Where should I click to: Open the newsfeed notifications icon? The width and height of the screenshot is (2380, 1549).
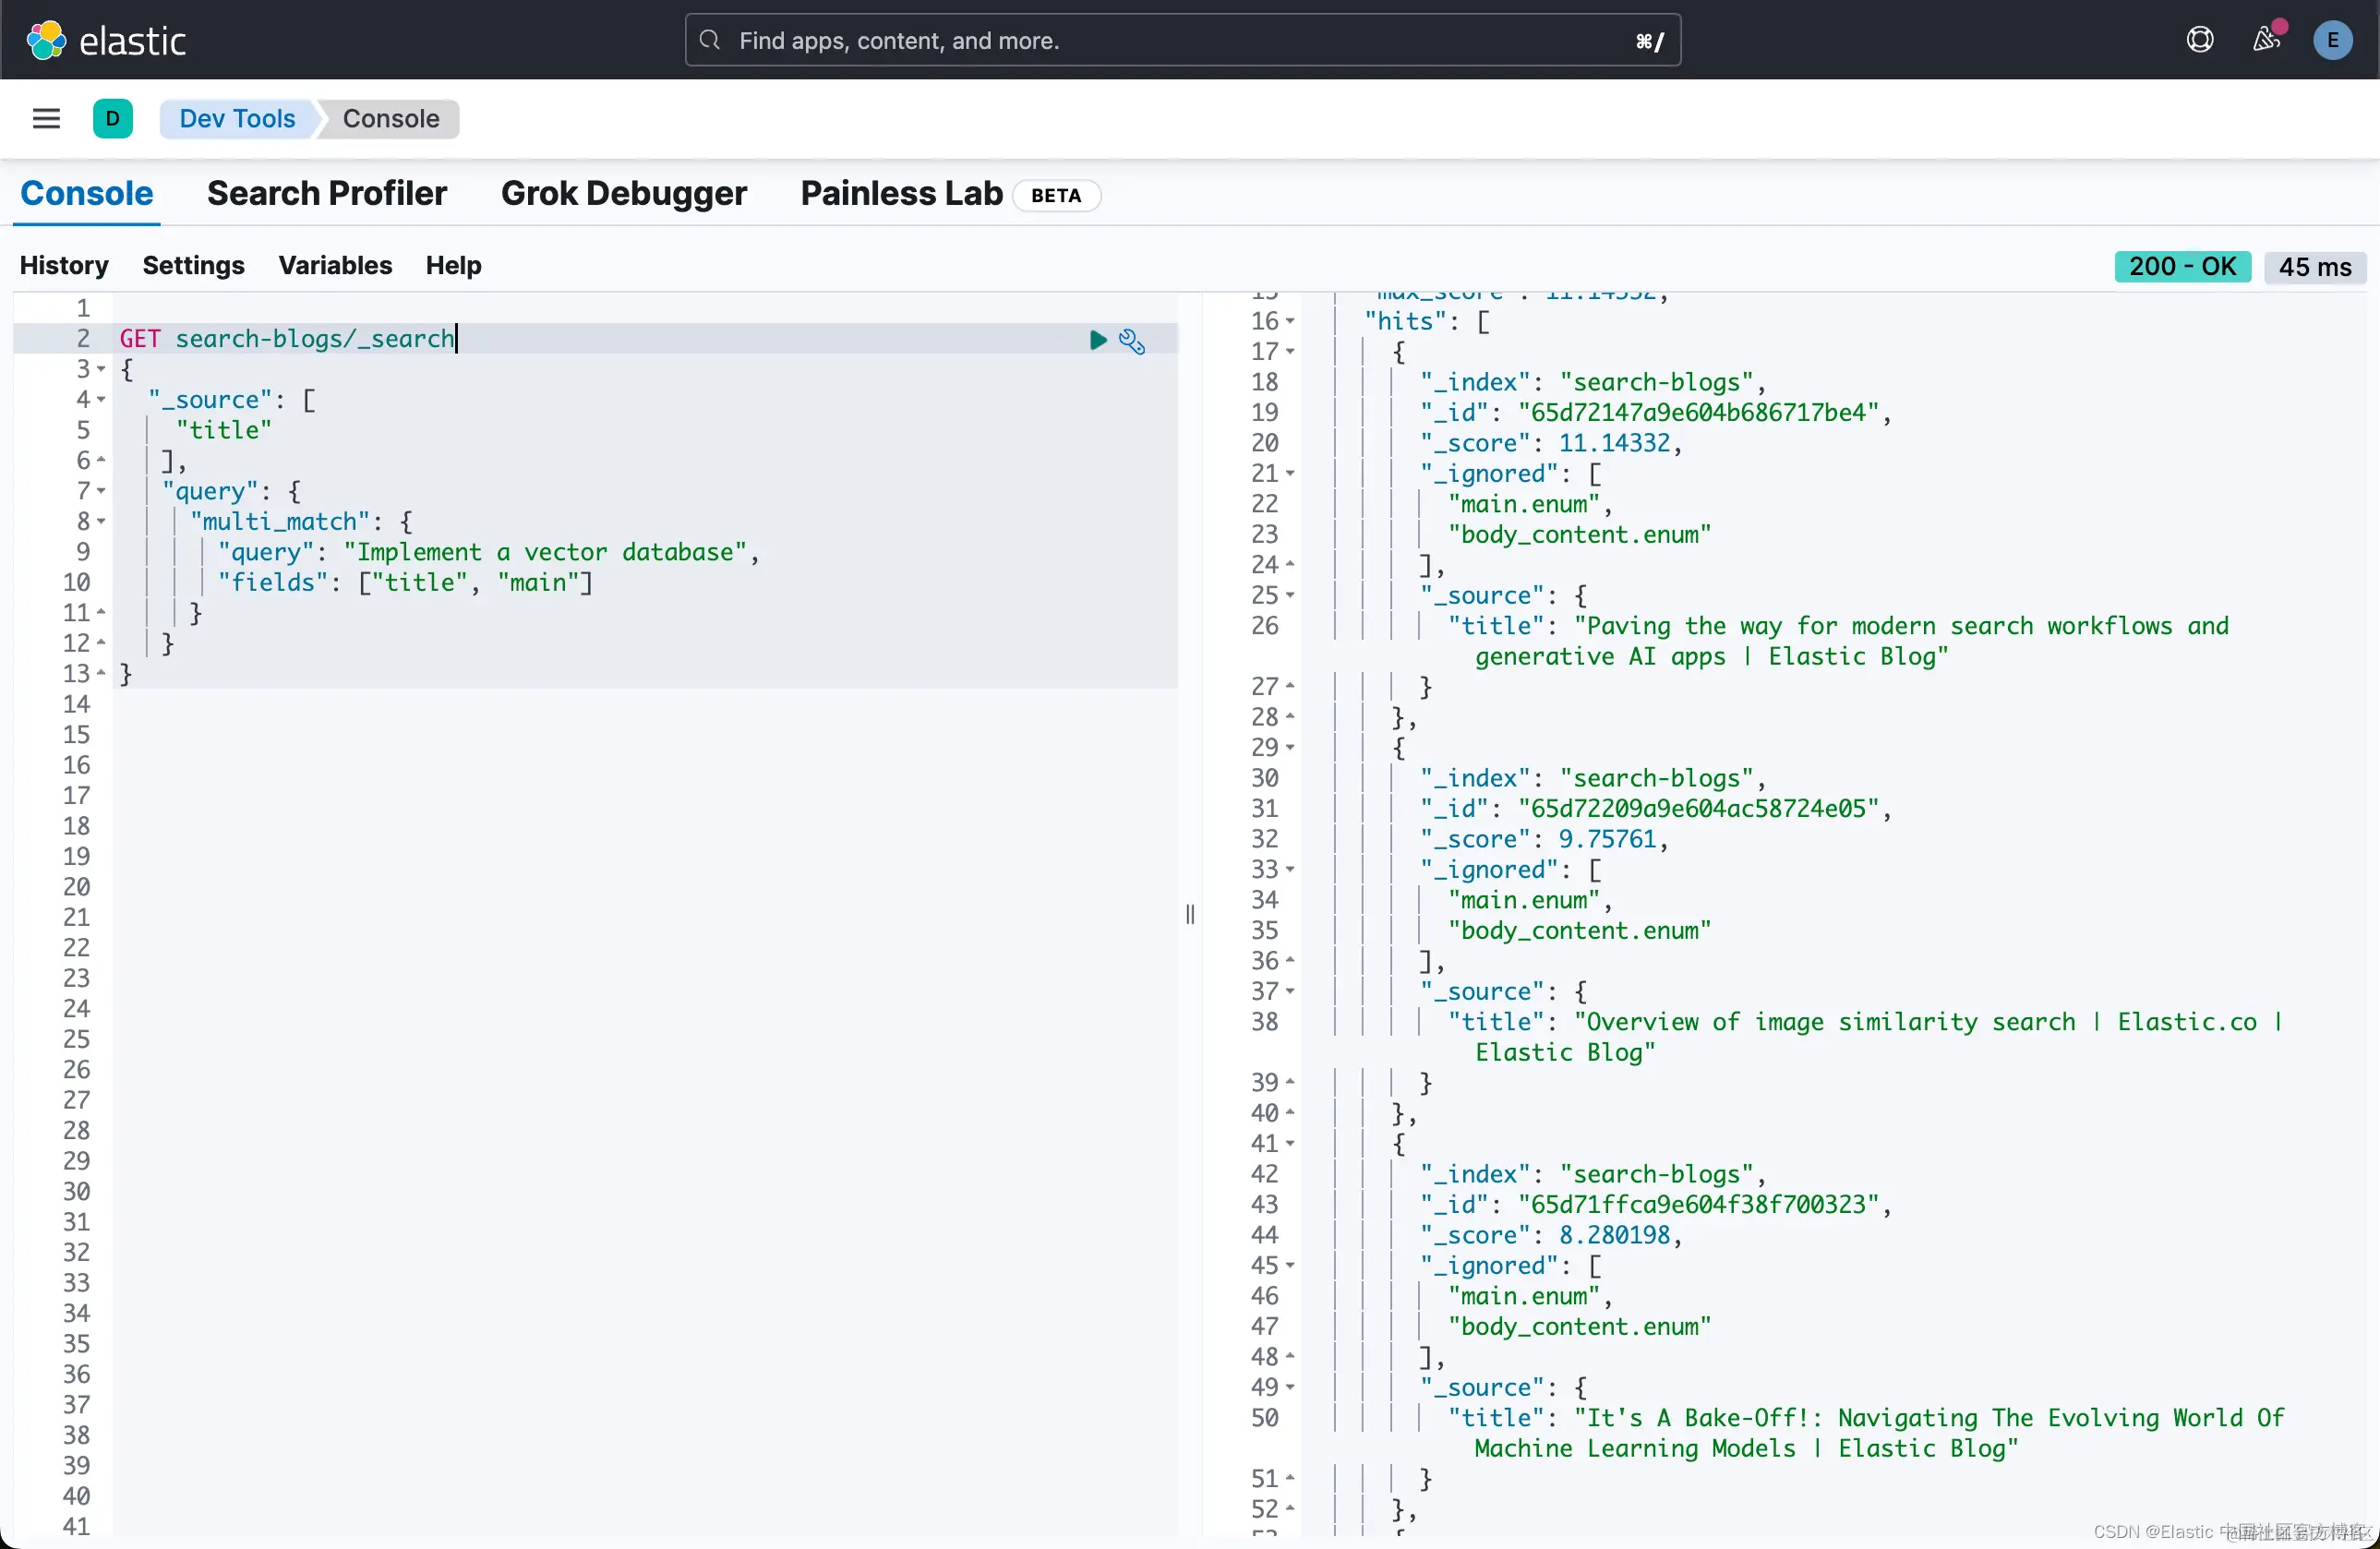click(x=2266, y=40)
